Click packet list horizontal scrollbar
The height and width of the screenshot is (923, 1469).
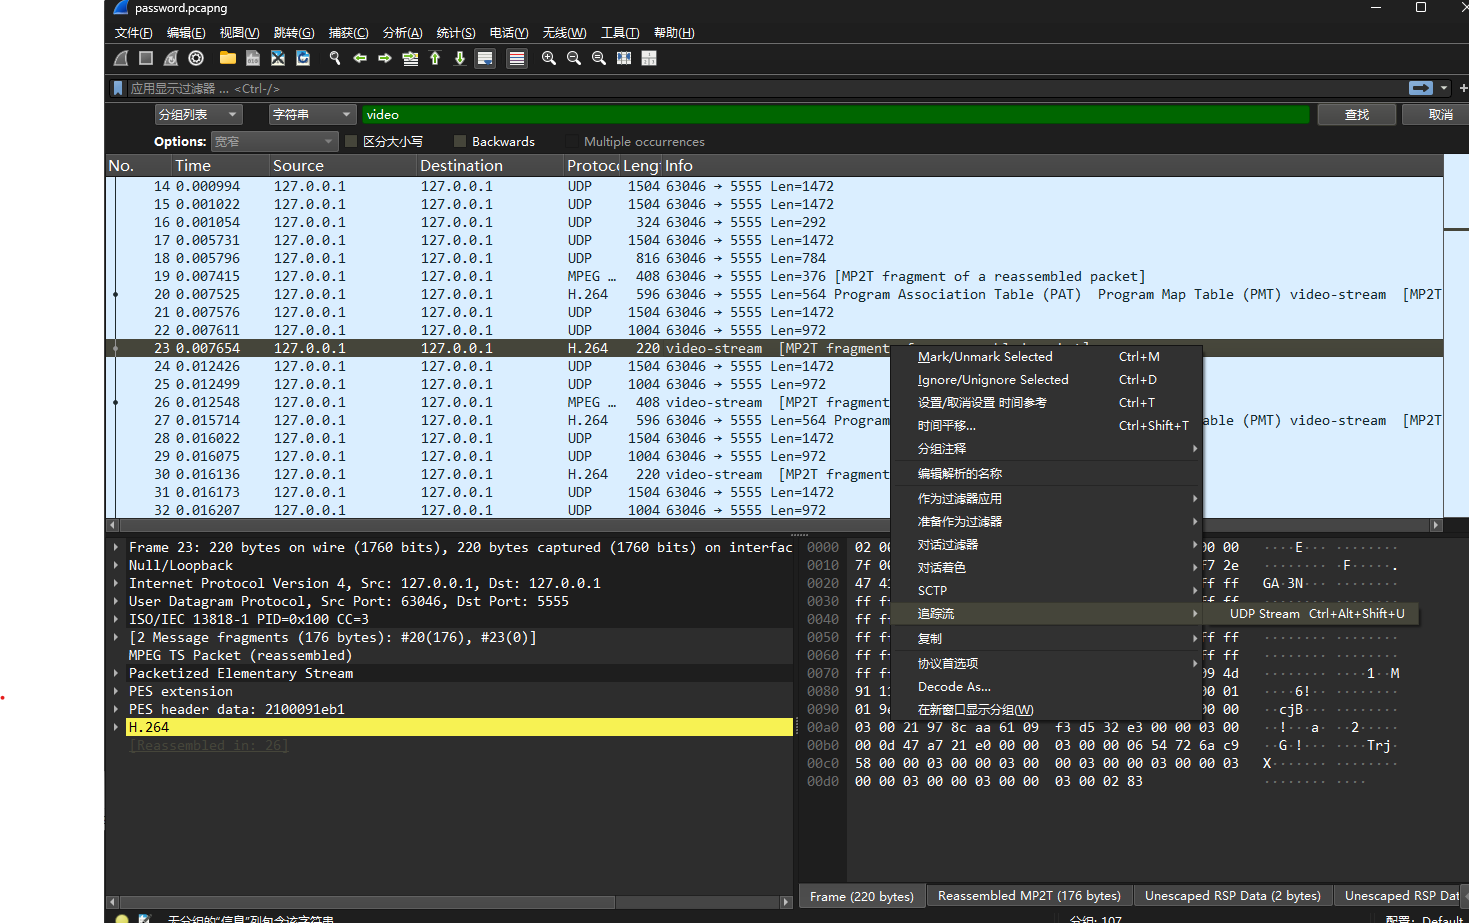point(775,524)
